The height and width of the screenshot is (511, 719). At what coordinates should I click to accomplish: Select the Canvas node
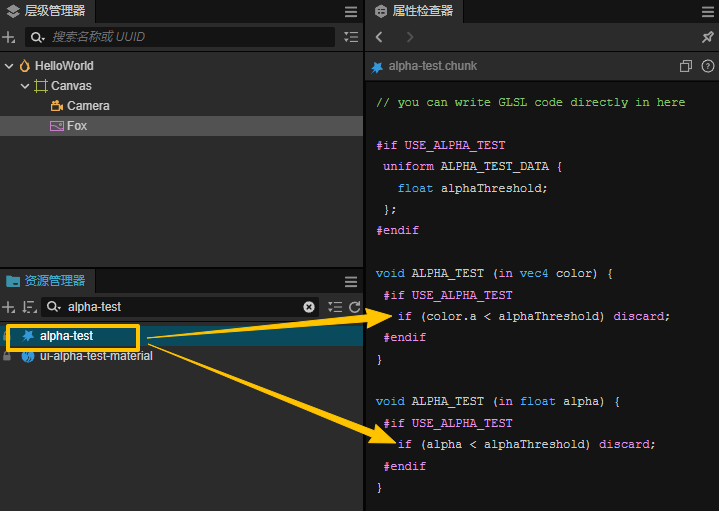(x=182, y=86)
